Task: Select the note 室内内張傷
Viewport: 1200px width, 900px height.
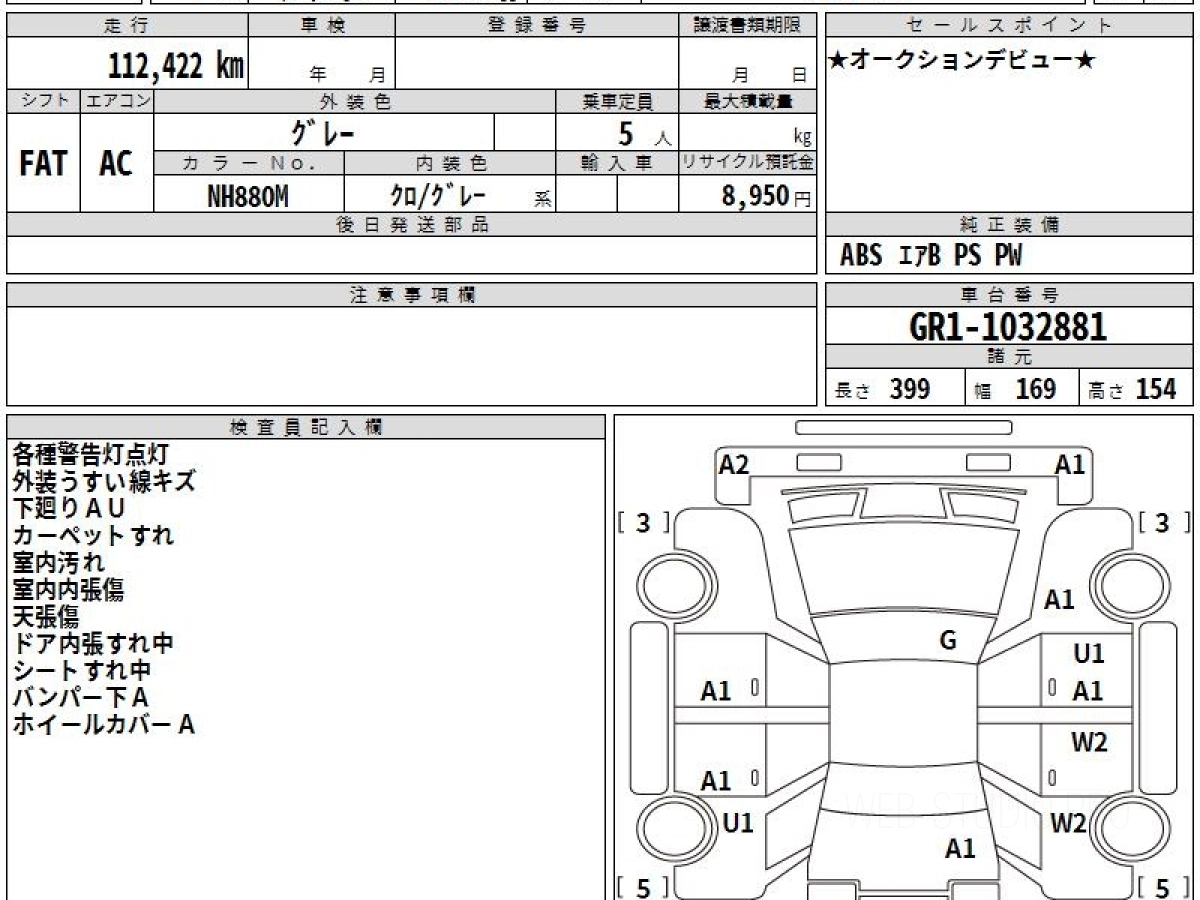Action: (68, 589)
